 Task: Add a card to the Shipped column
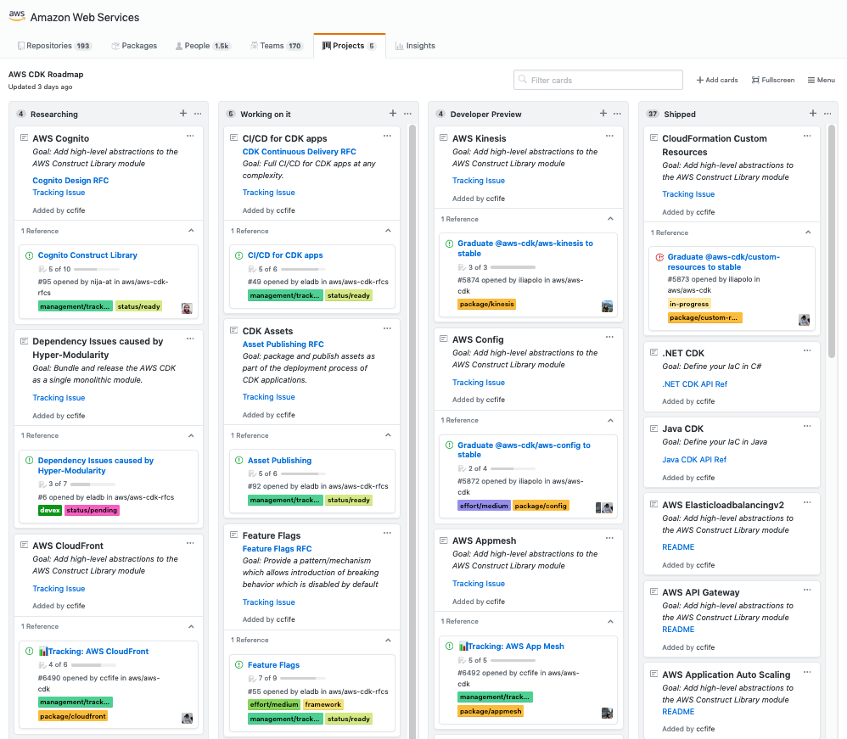click(812, 113)
